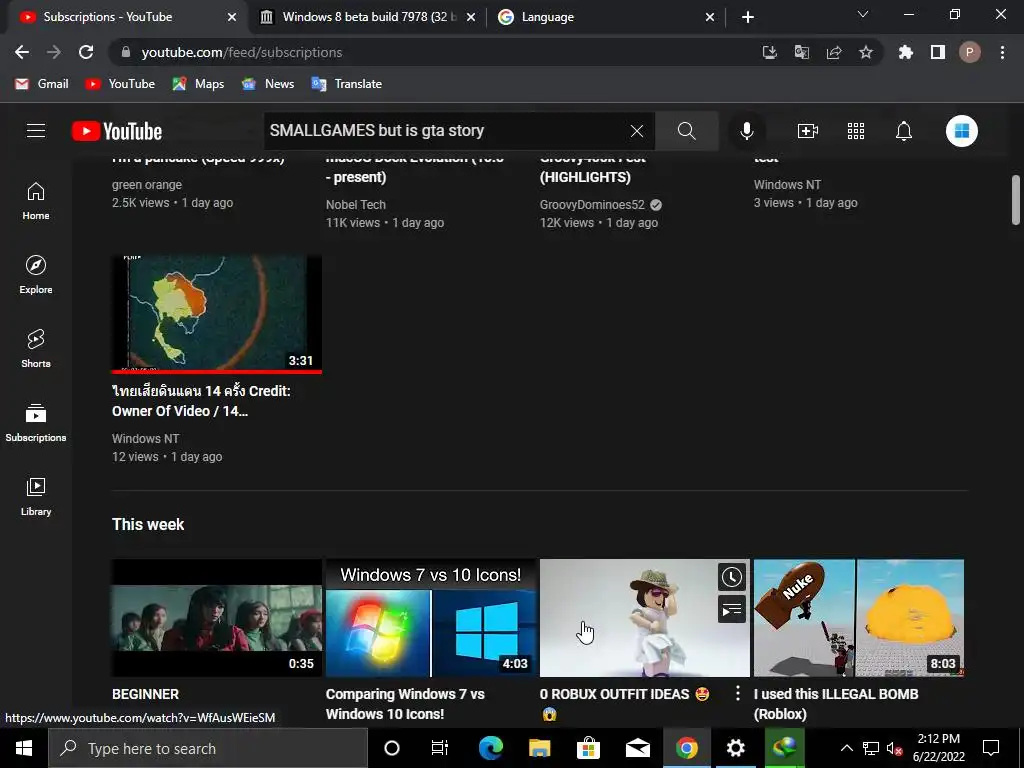1024x768 pixels.
Task: Open the account avatar menu
Action: point(961,131)
